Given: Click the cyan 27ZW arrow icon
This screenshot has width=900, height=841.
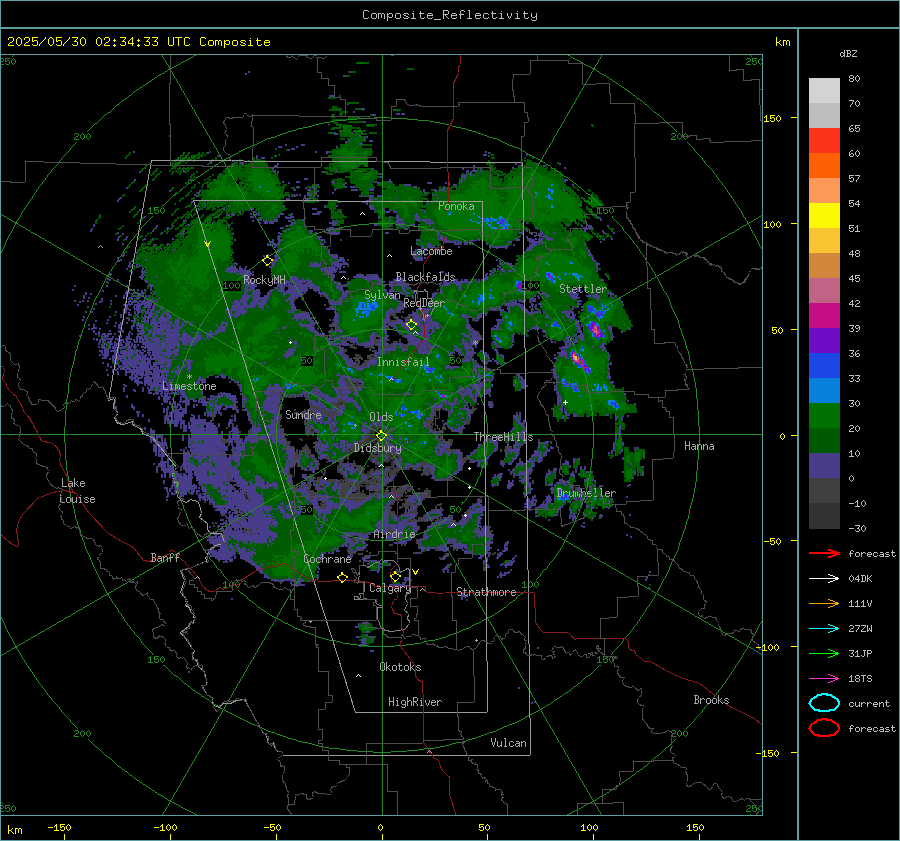Looking at the screenshot, I should click(824, 629).
